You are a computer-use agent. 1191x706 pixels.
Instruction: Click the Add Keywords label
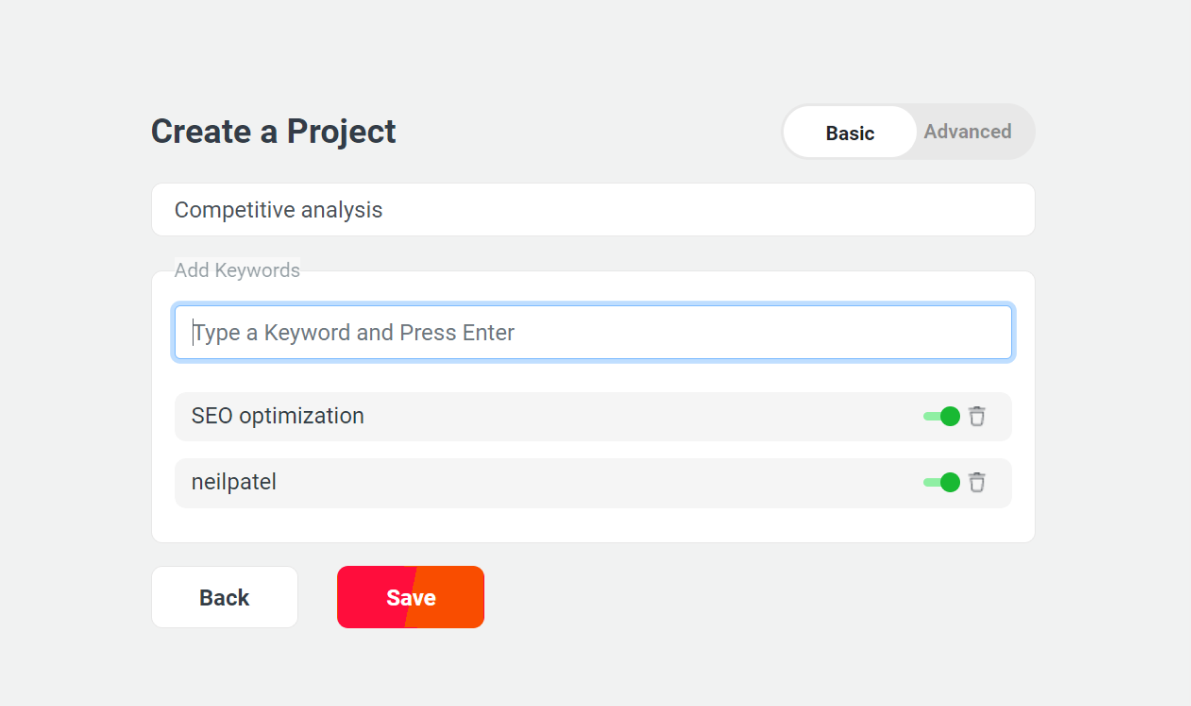point(237,270)
